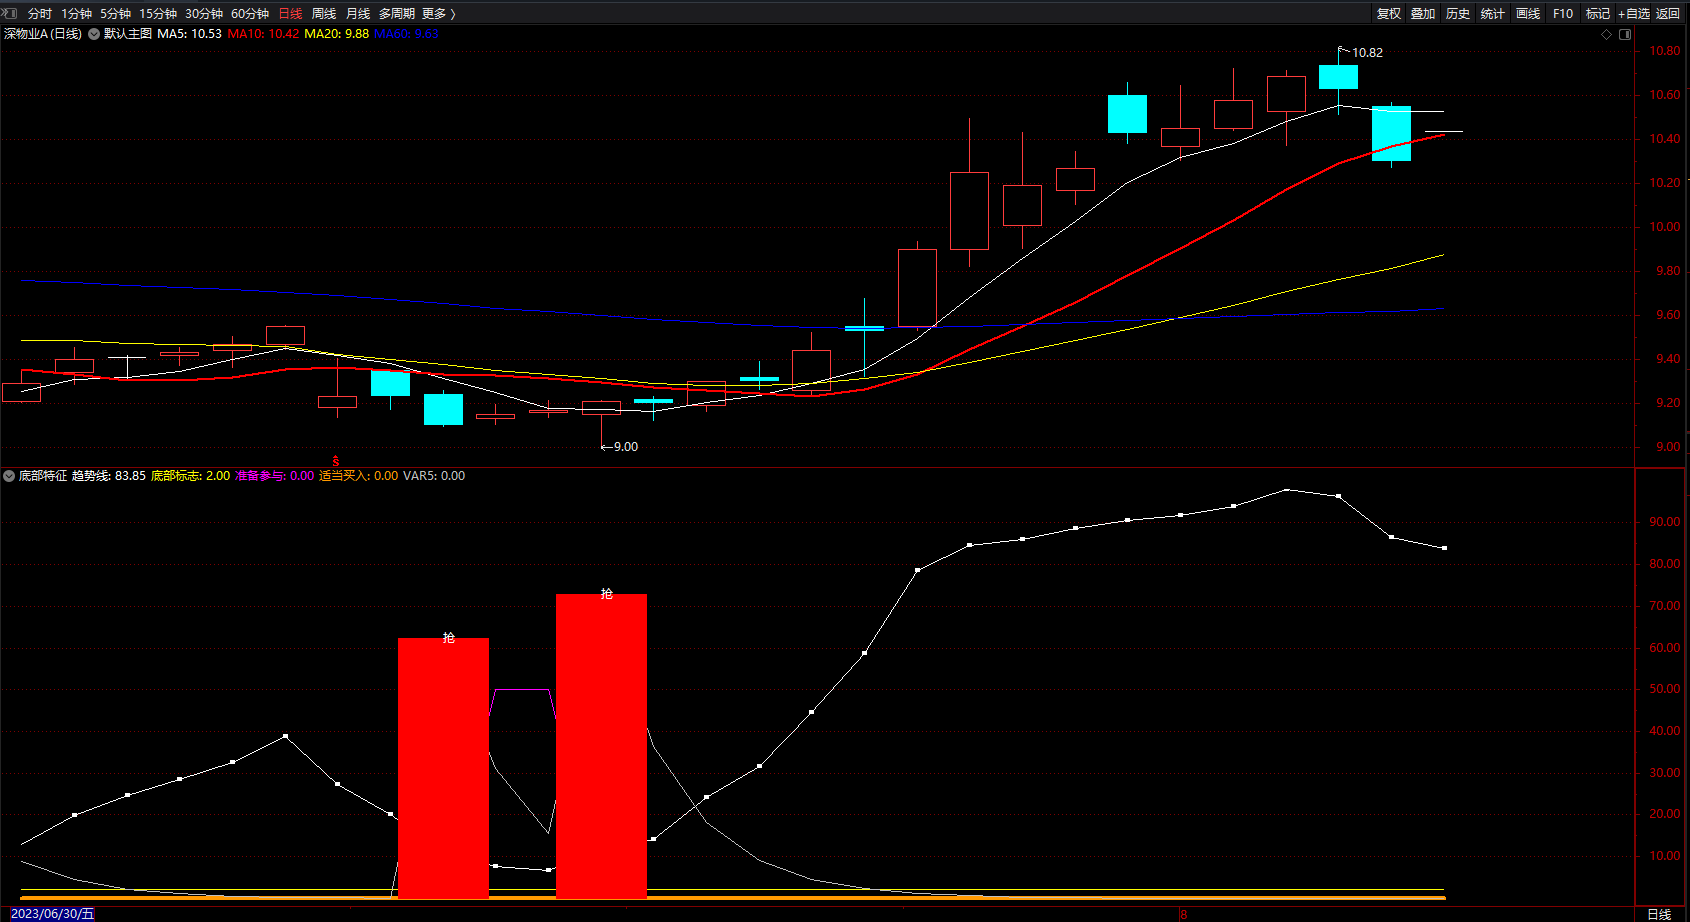Click the 底部标志: 2.00 value
The image size is (1690, 922).
[190, 476]
